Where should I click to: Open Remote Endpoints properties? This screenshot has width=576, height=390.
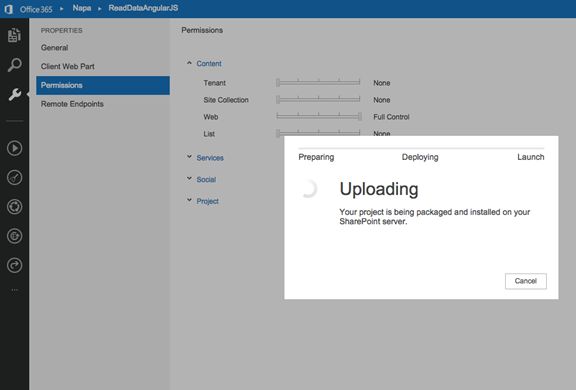coord(72,104)
